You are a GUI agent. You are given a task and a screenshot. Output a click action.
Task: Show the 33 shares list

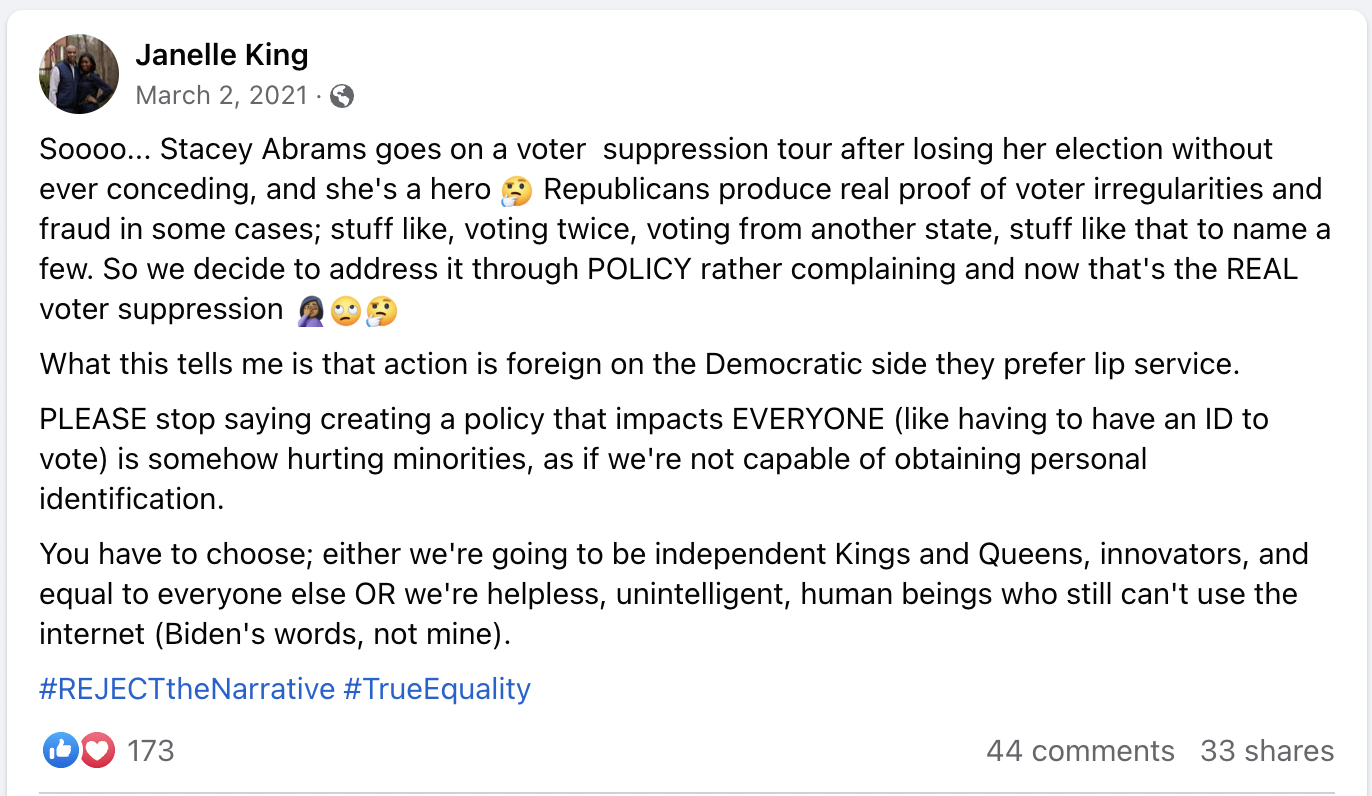point(1267,751)
